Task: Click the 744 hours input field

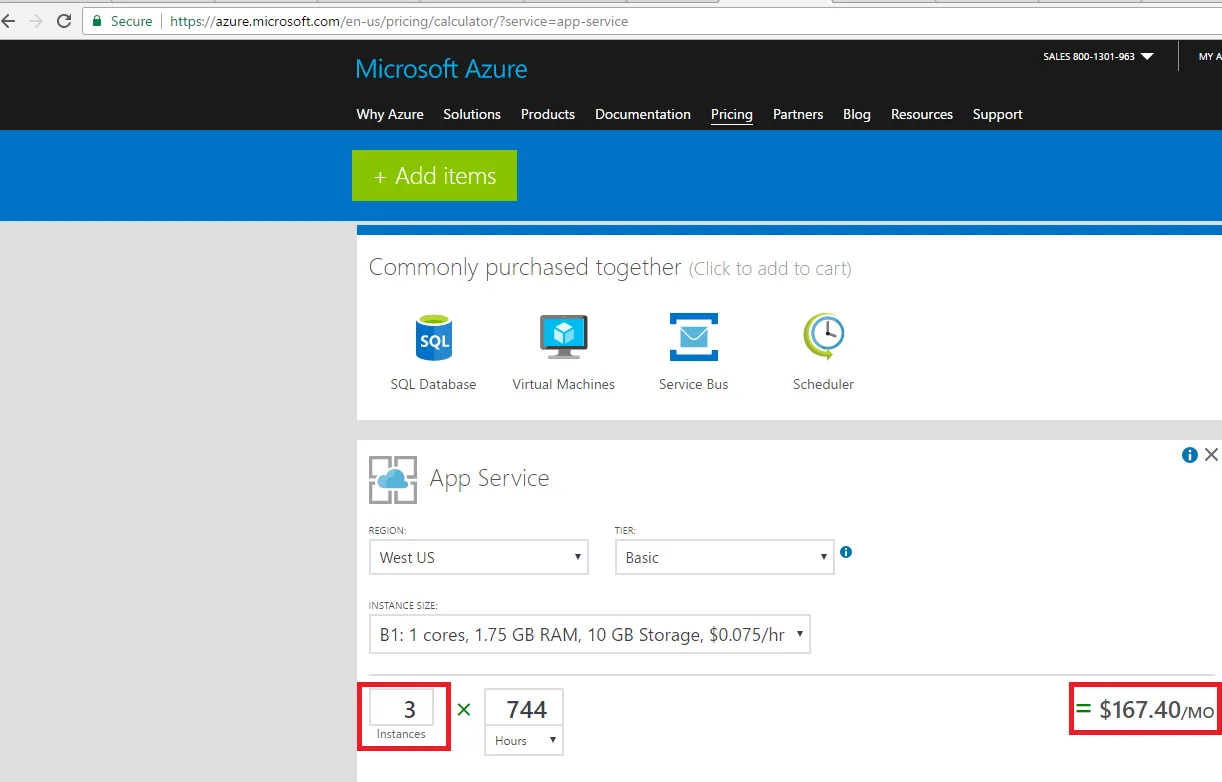Action: [x=524, y=709]
